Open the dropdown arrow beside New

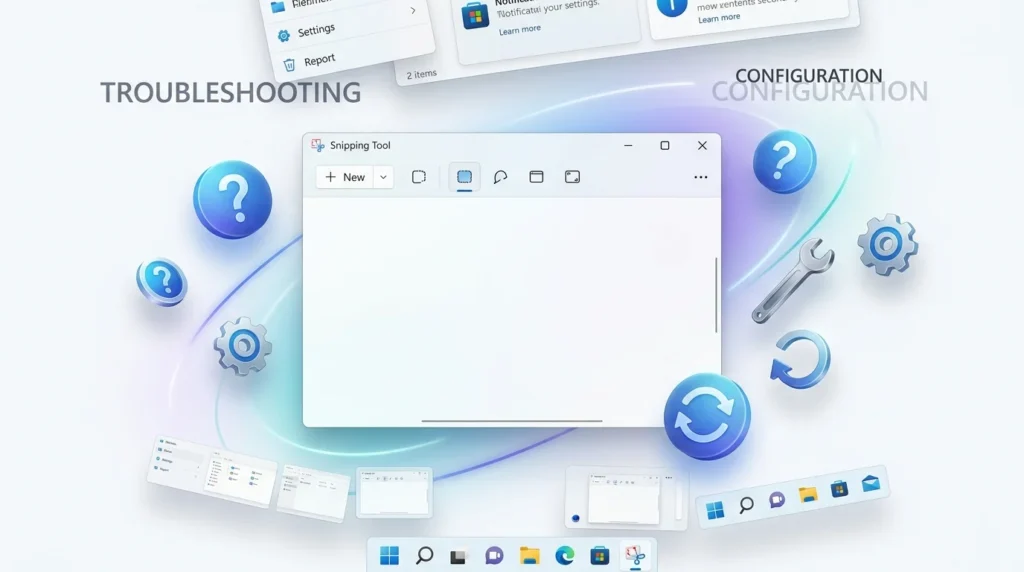pyautogui.click(x=383, y=177)
